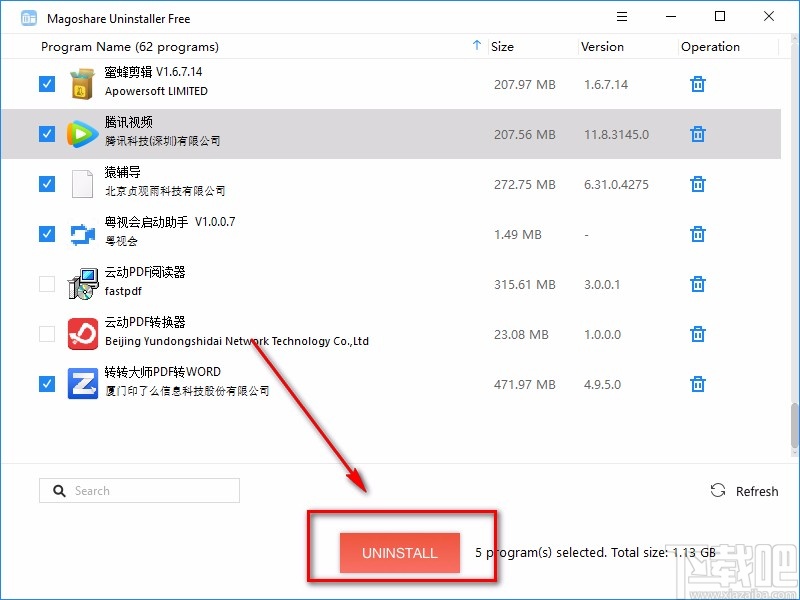Click the blue Z 转转大师 icon
This screenshot has height=600, width=800.
[83, 384]
